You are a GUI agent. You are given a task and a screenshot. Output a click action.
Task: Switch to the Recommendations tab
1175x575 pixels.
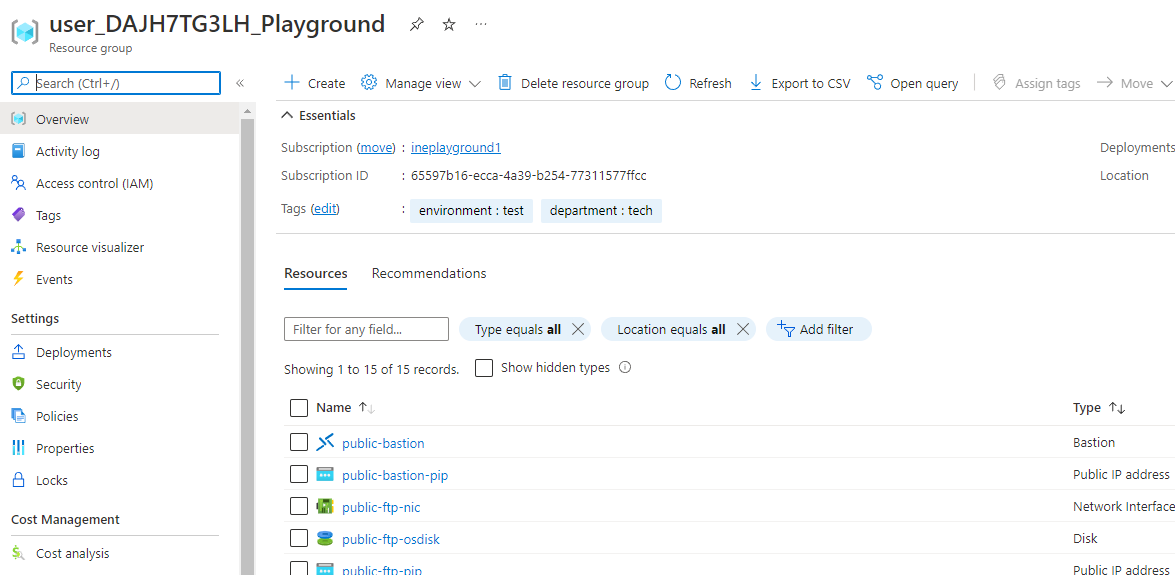point(429,274)
